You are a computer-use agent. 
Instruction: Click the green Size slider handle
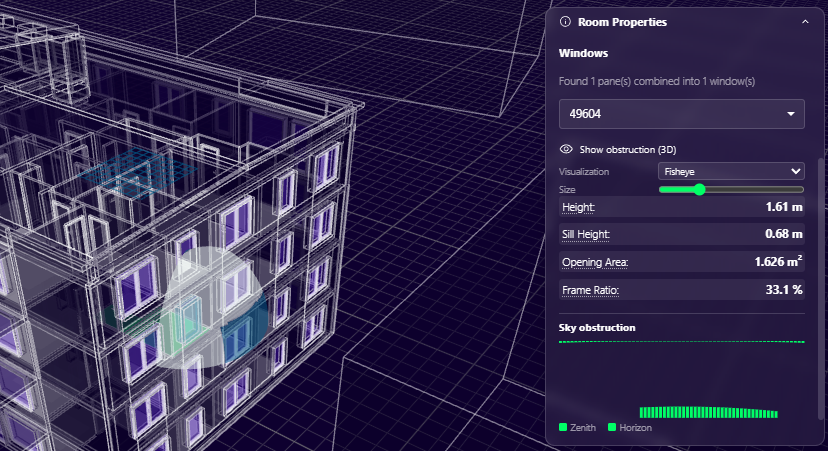700,189
